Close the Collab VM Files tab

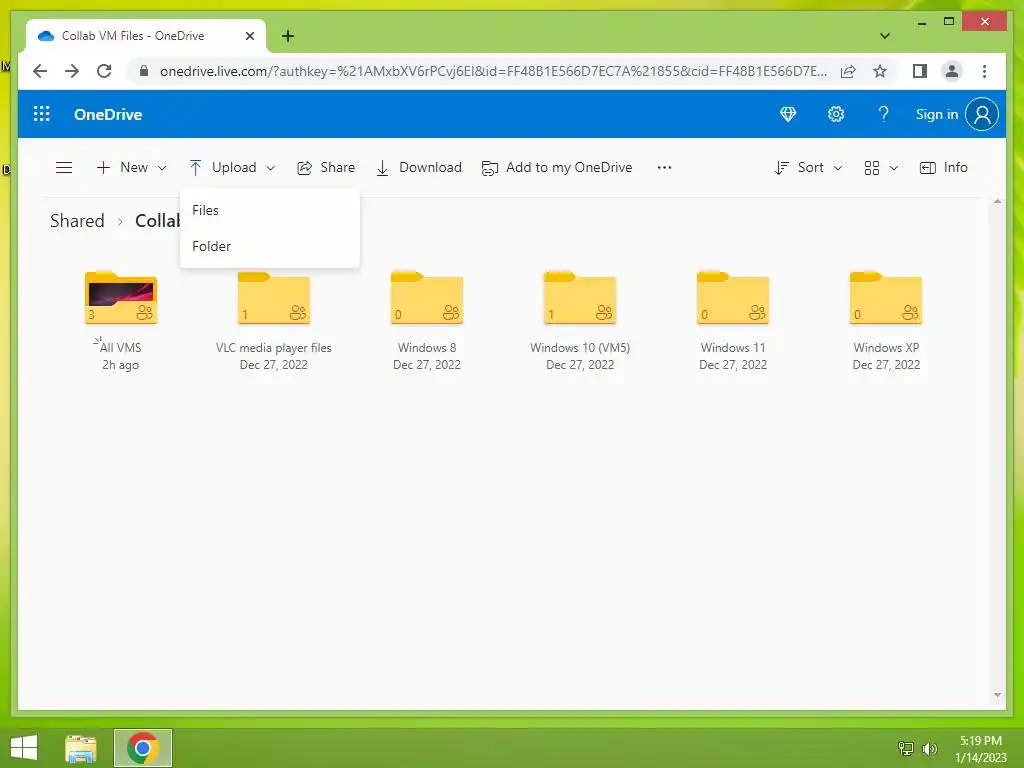coord(249,36)
